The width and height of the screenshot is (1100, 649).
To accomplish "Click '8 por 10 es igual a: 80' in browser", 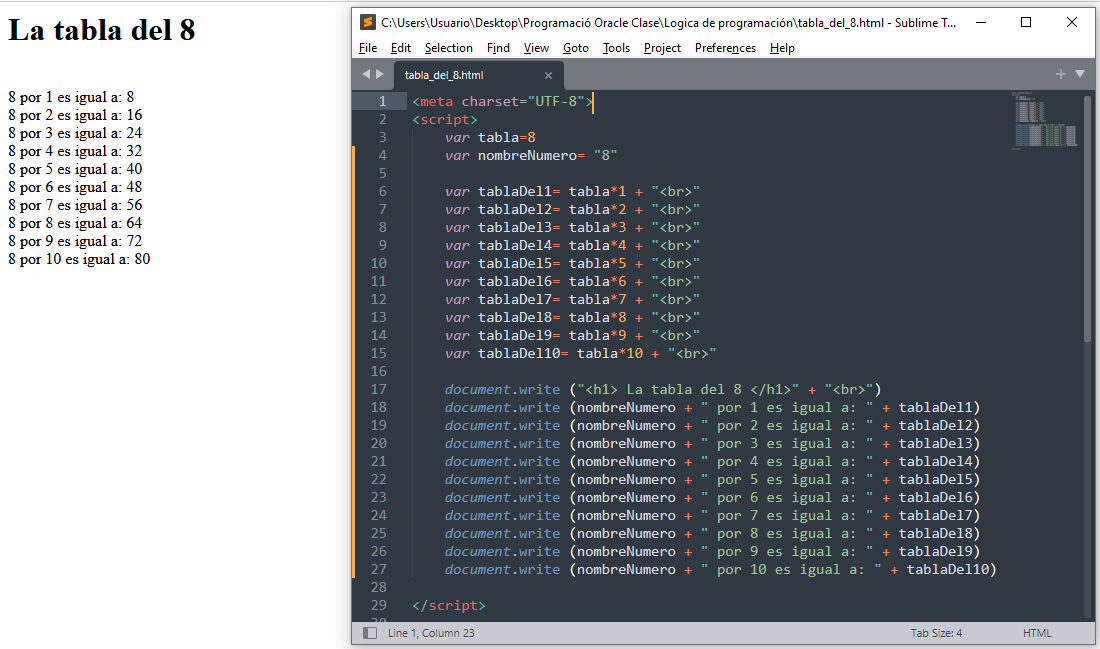I will 79,259.
